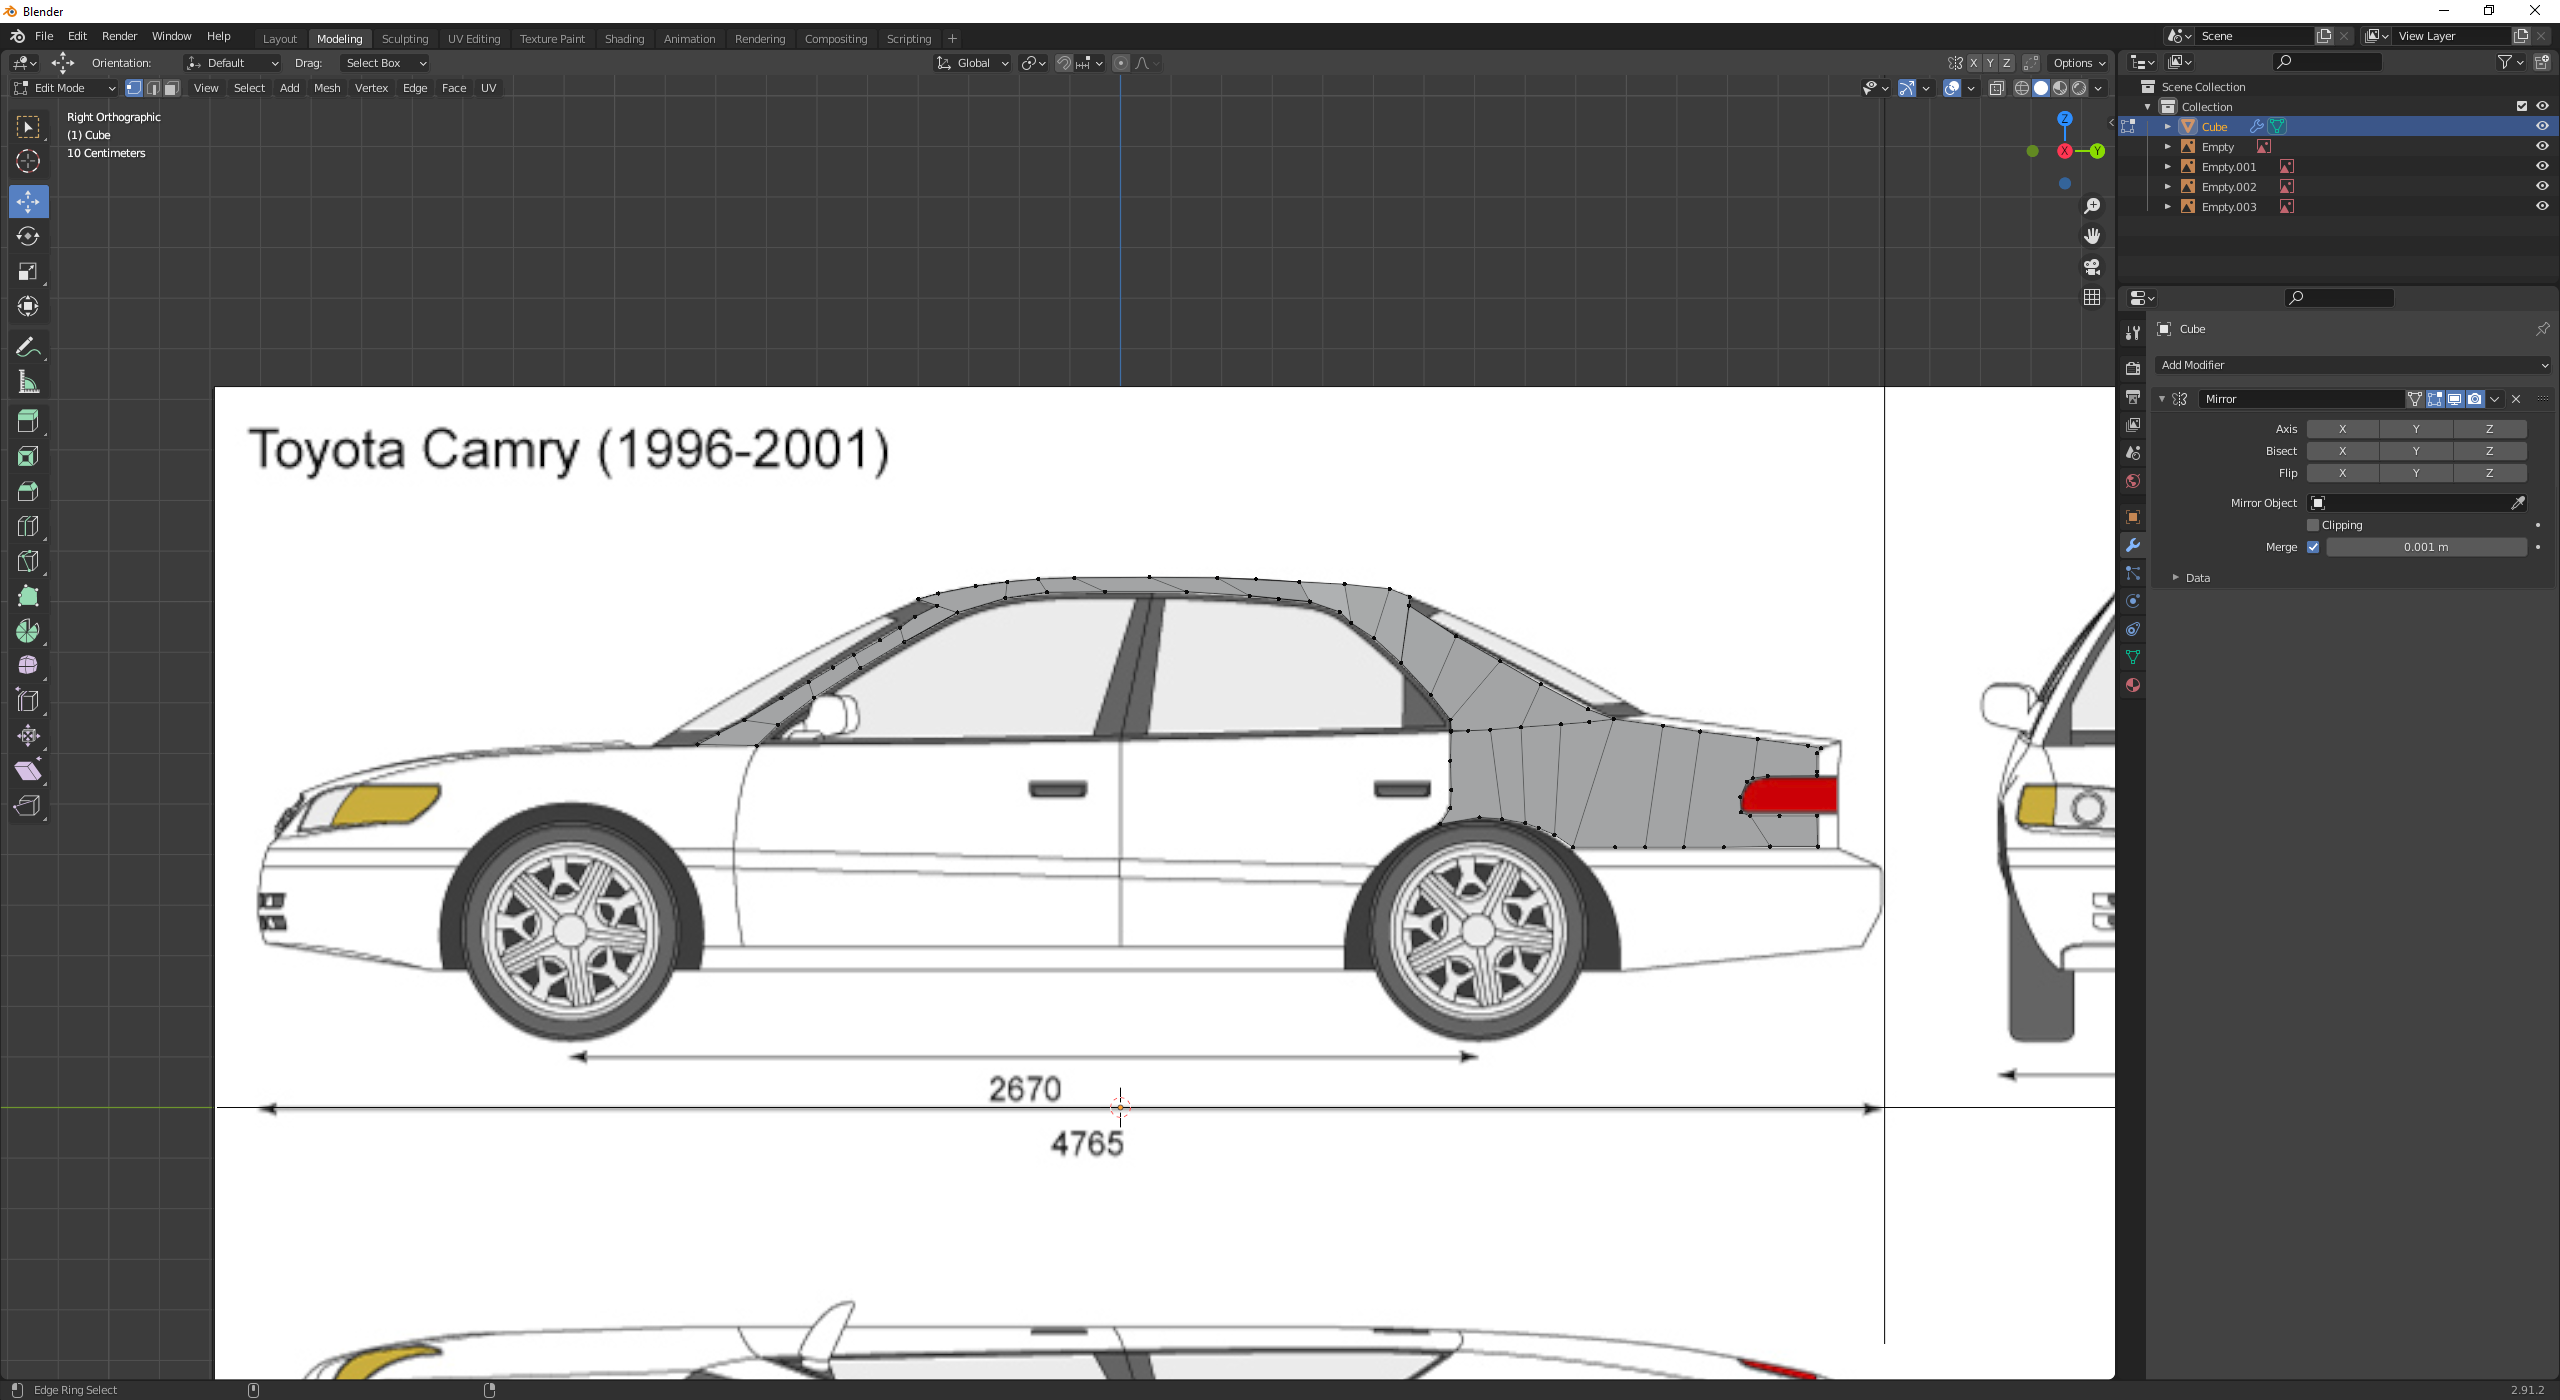
Task: Click the Merge distance slider field
Action: pos(2426,547)
